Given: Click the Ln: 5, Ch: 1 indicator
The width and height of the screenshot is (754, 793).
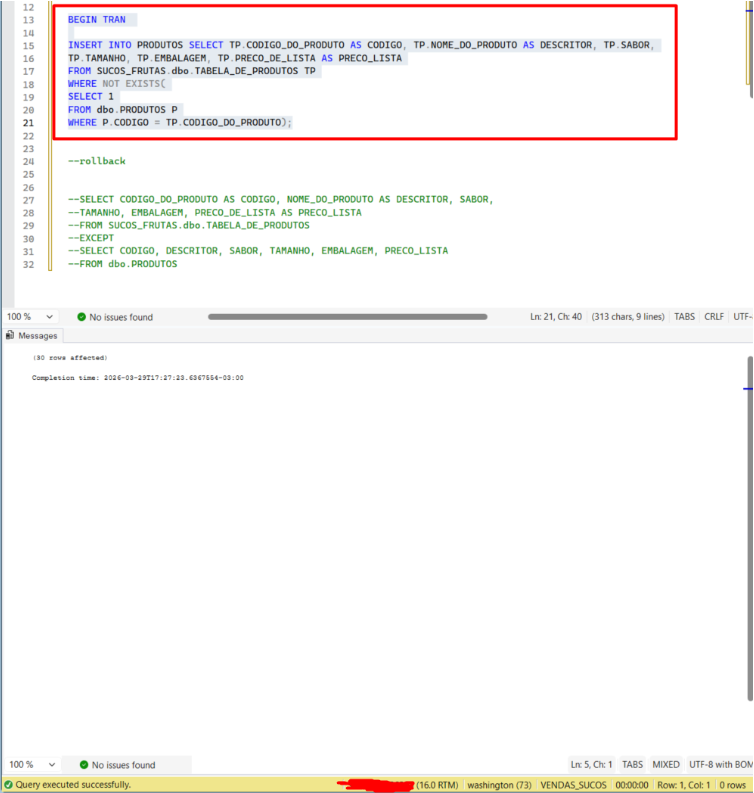Looking at the screenshot, I should 591,764.
